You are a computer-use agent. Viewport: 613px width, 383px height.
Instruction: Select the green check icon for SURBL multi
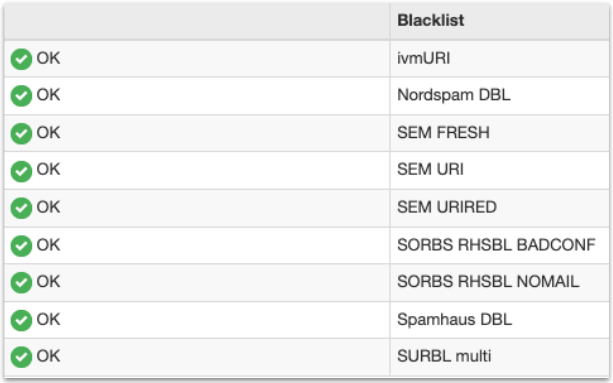(21, 357)
